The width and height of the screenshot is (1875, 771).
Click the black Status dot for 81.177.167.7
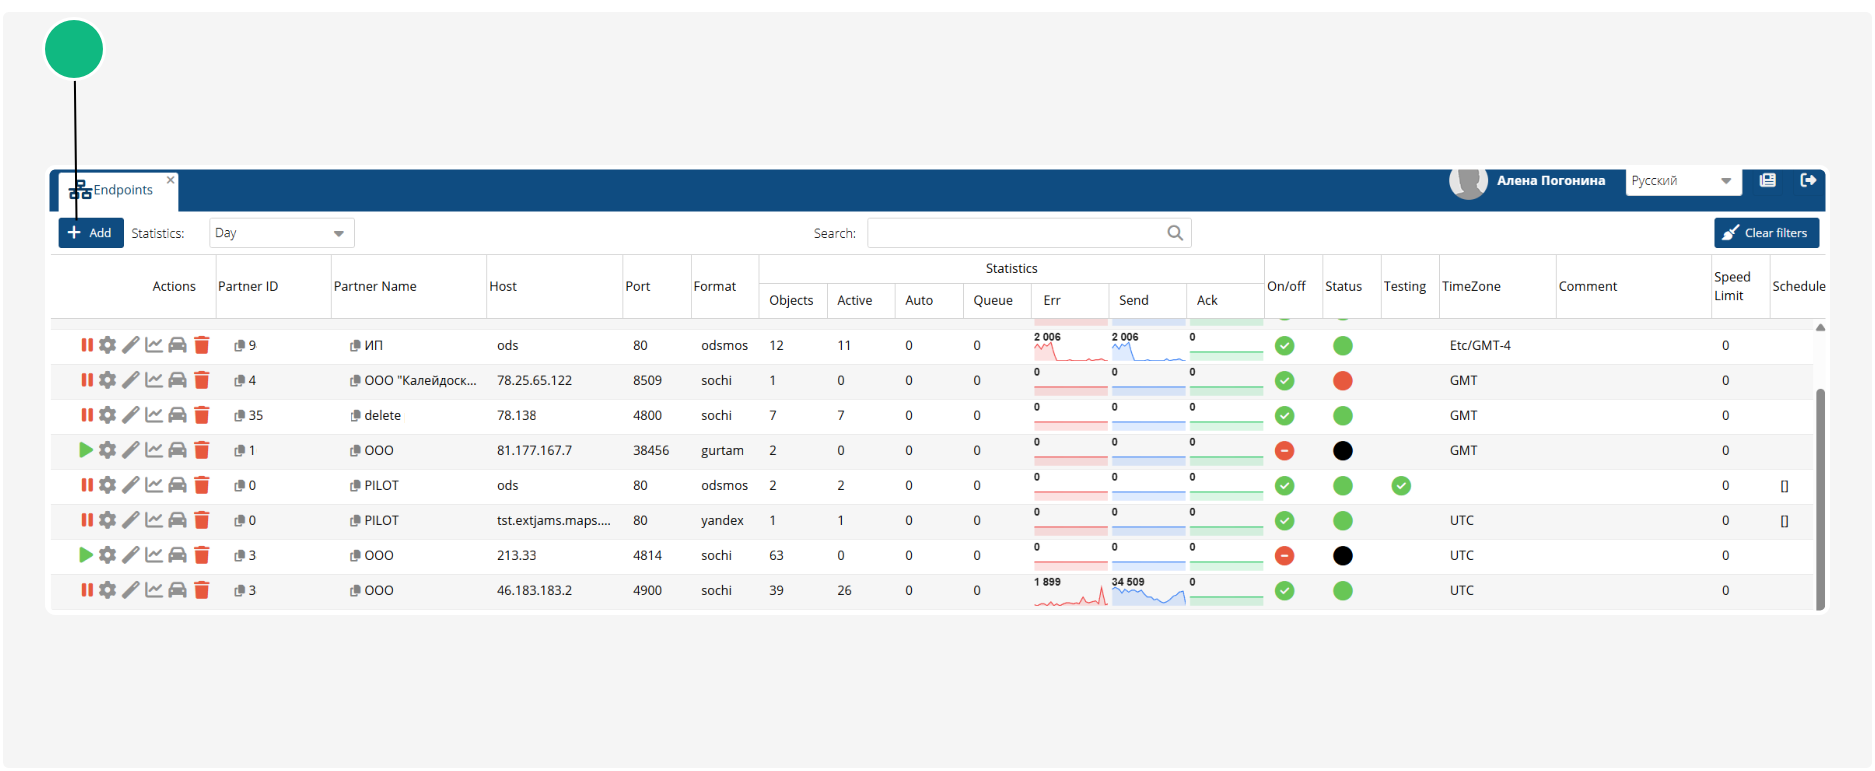[1343, 451]
